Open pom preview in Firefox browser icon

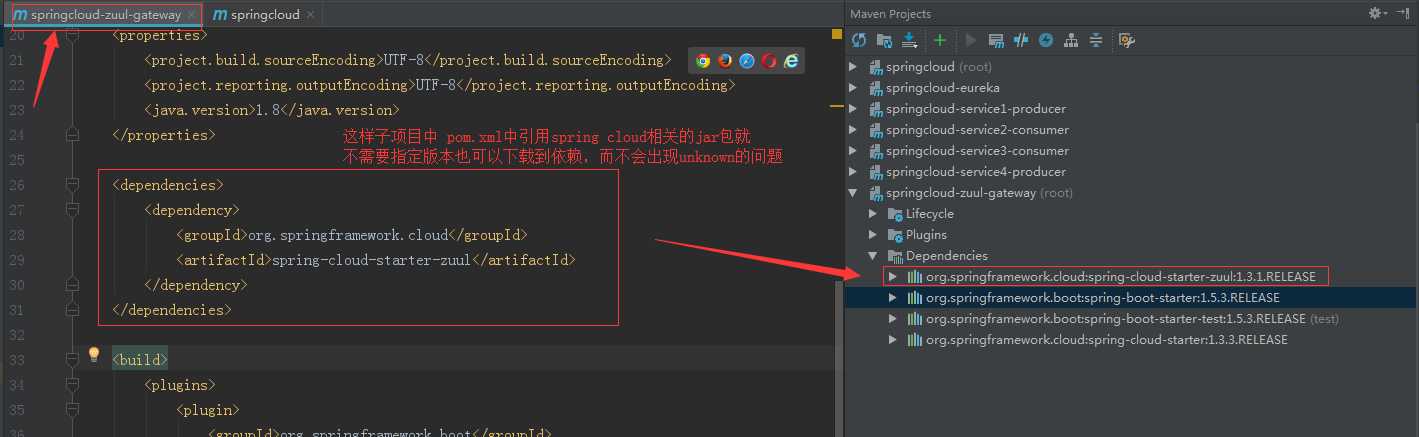(x=725, y=61)
